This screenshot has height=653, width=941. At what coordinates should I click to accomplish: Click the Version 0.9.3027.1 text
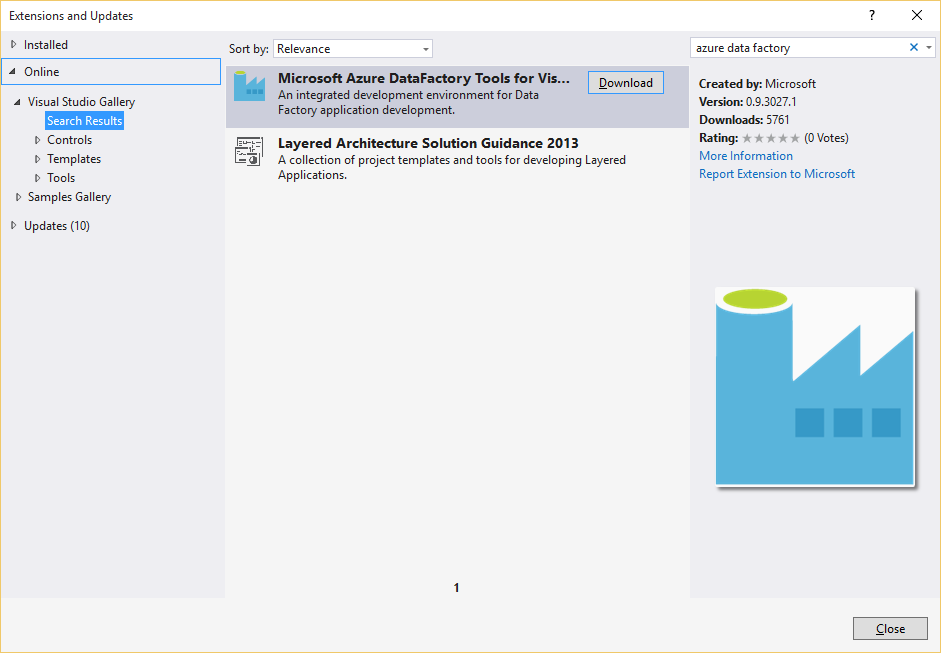(x=748, y=102)
